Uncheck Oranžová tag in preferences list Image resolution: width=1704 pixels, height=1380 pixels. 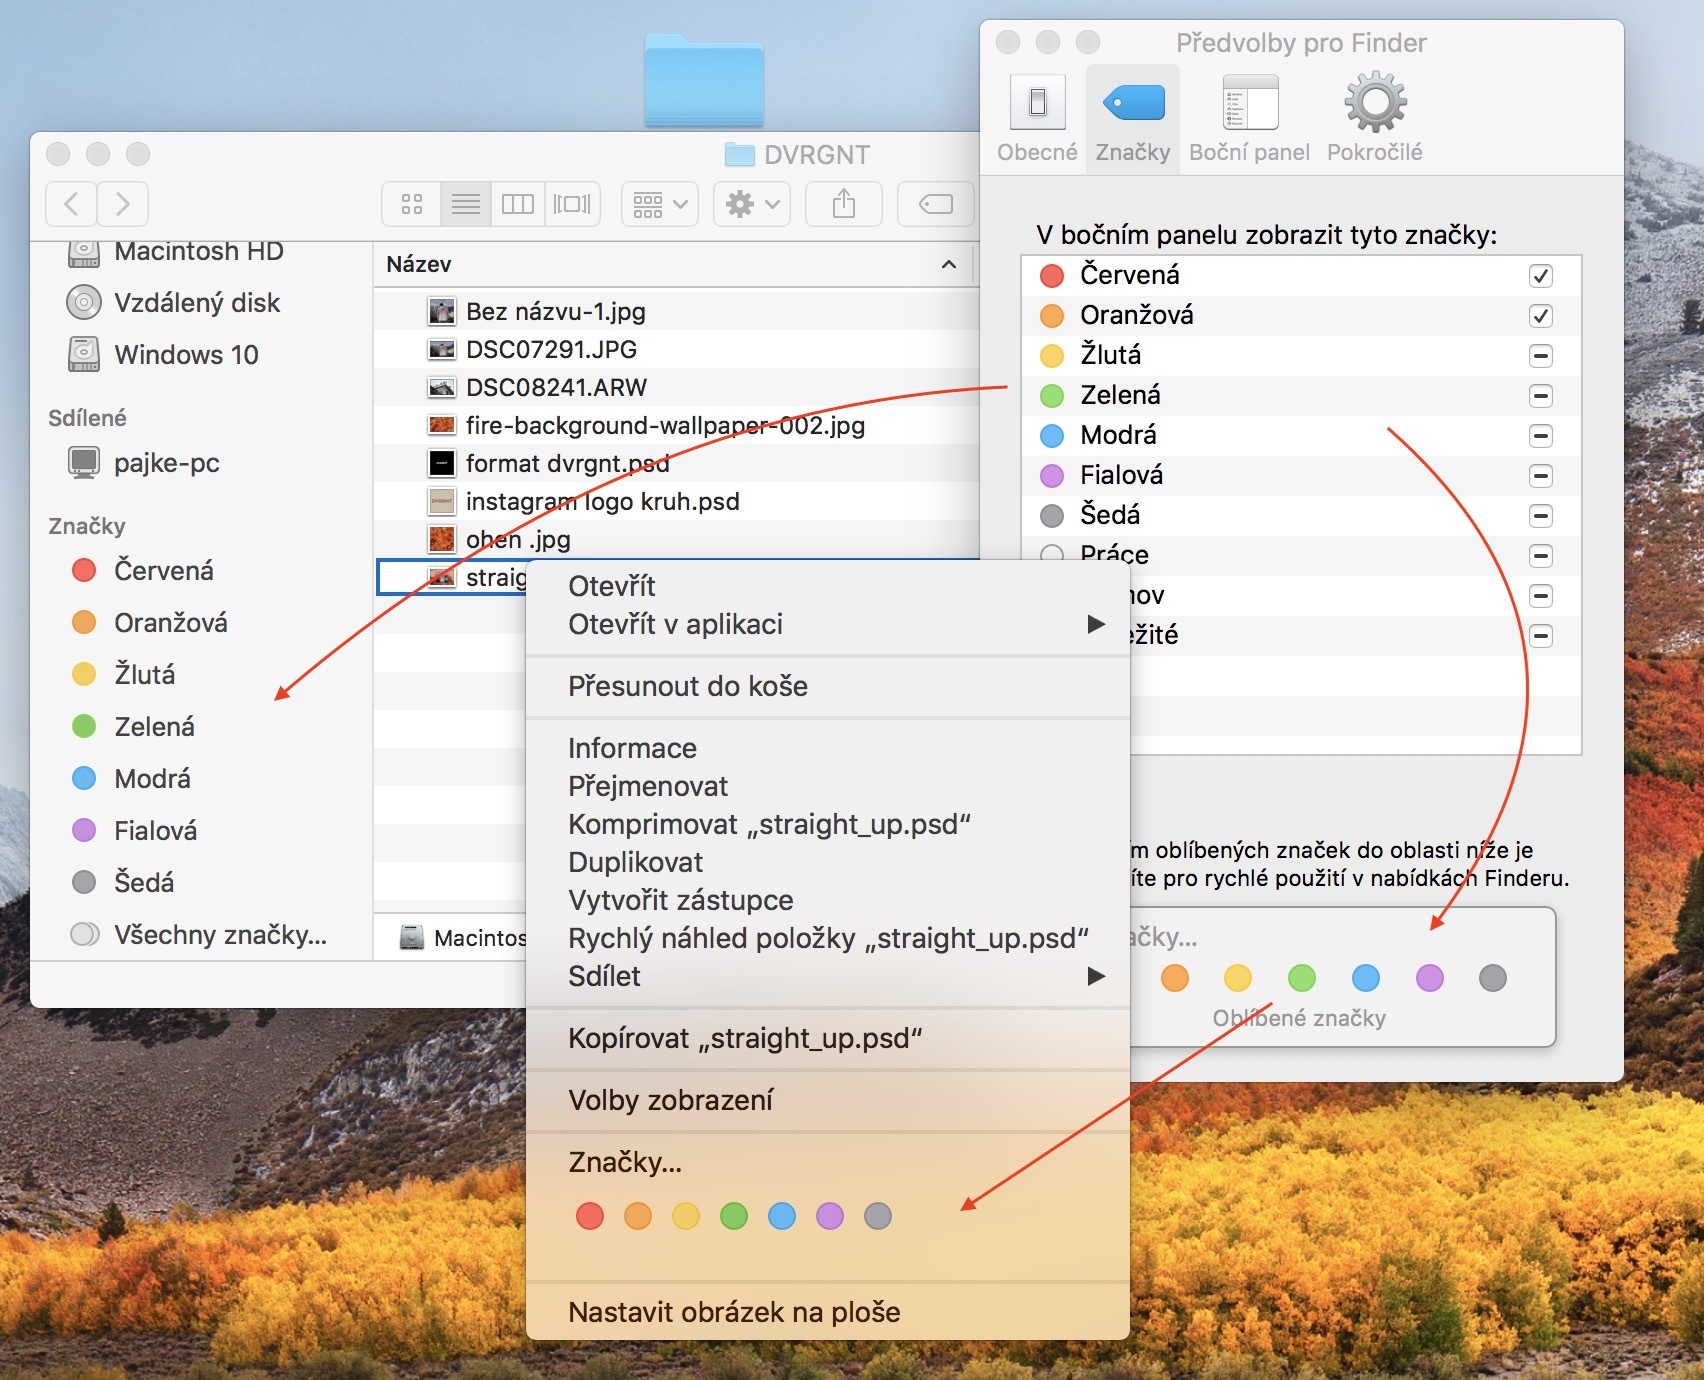point(1541,316)
